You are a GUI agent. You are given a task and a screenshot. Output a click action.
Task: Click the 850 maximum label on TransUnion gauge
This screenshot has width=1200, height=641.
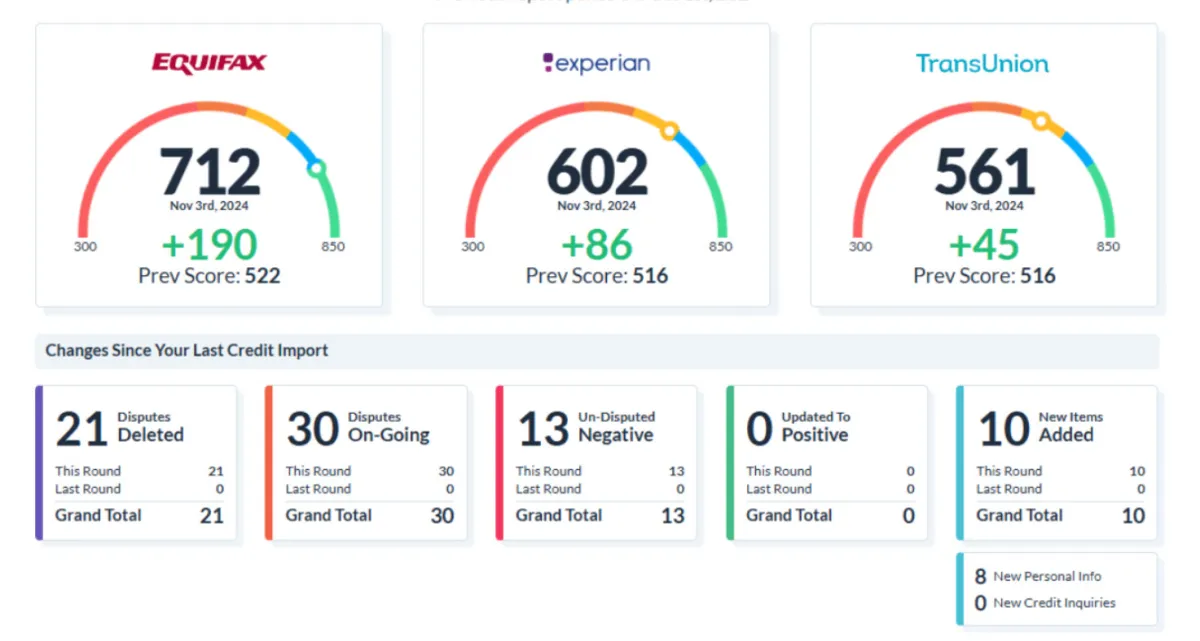1108,247
